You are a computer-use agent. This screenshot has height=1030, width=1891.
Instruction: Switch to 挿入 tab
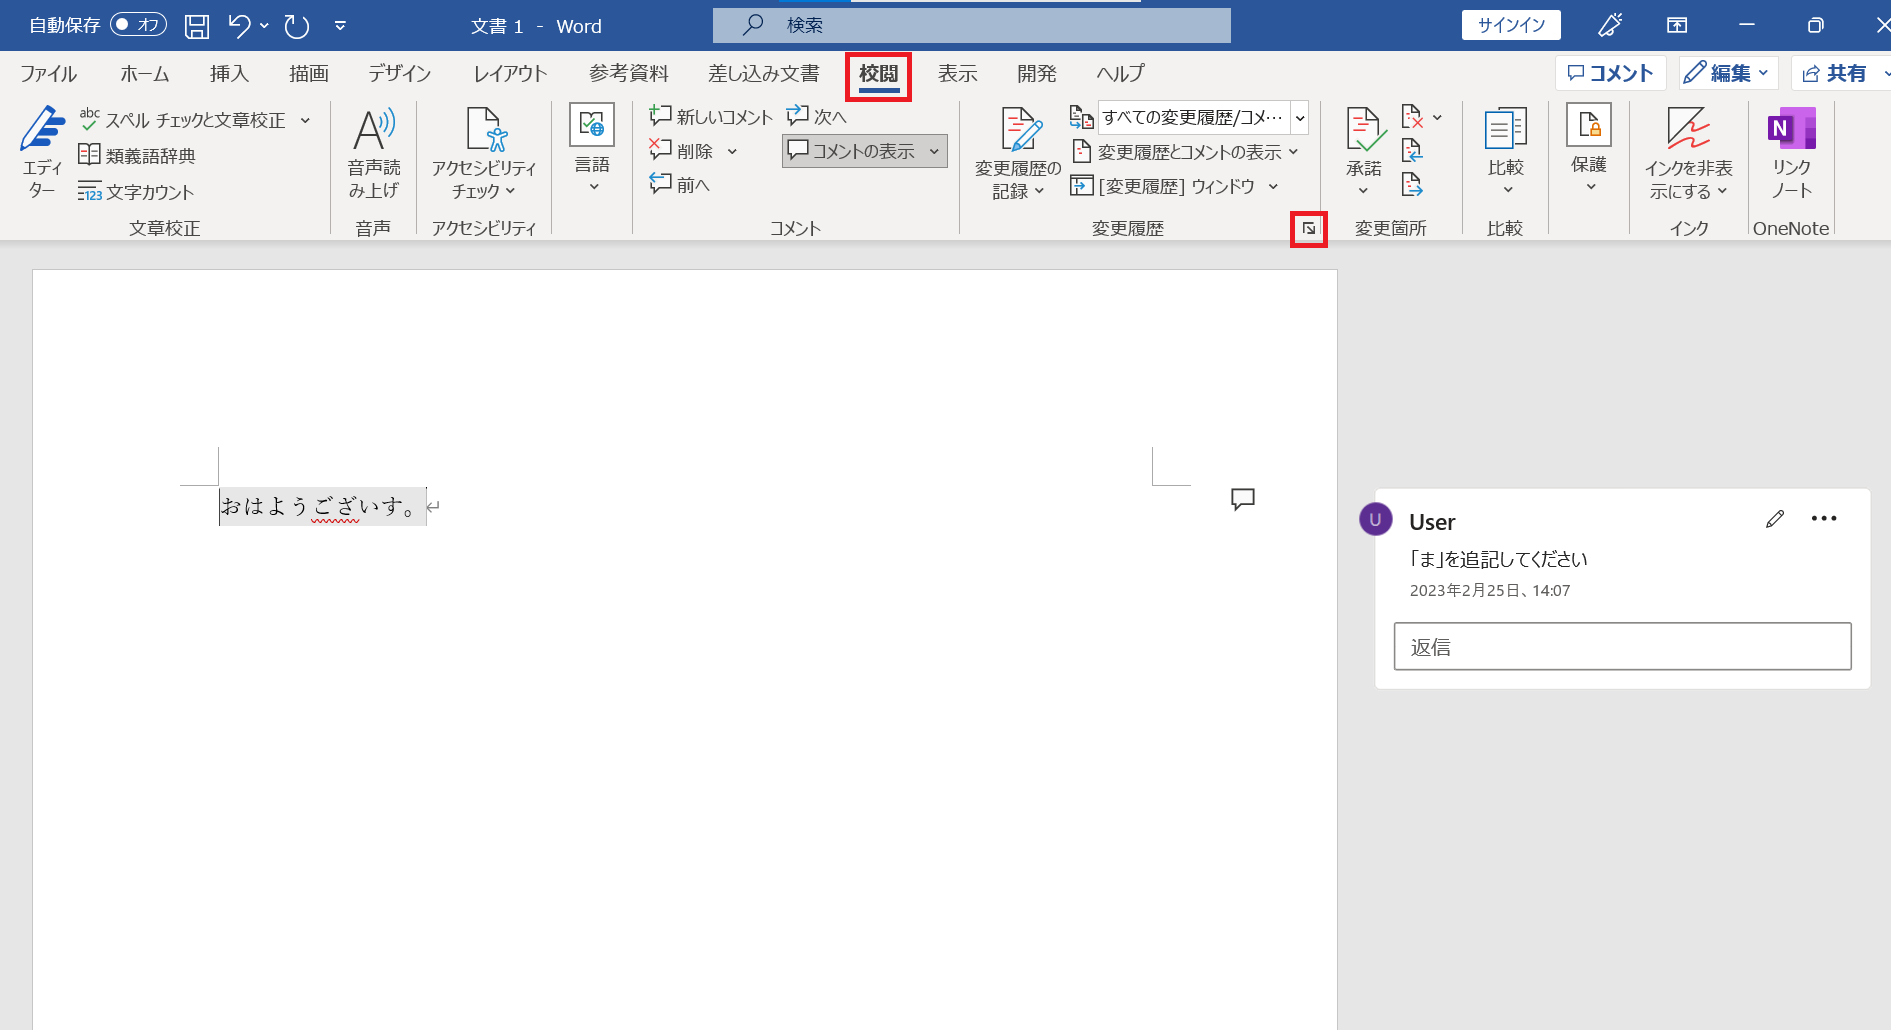click(x=229, y=74)
